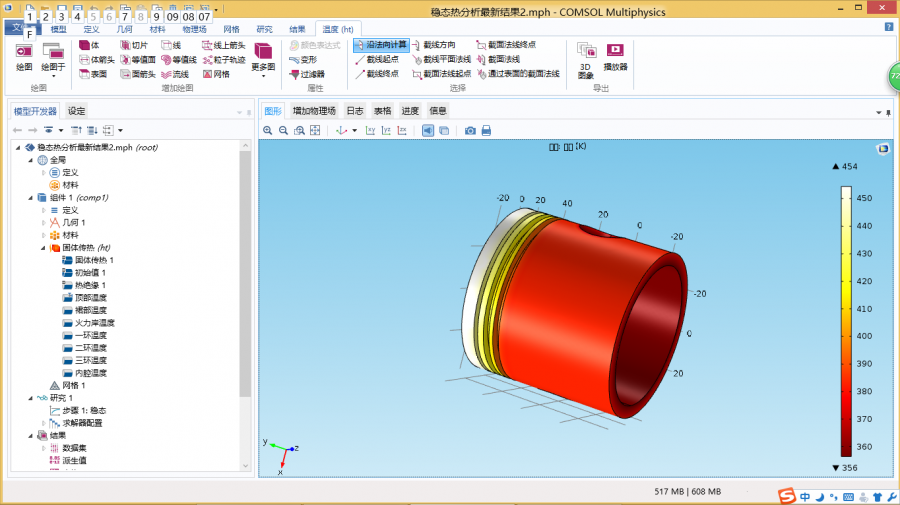Take a snapshot with the camera icon
The image size is (900, 505).
(x=470, y=131)
